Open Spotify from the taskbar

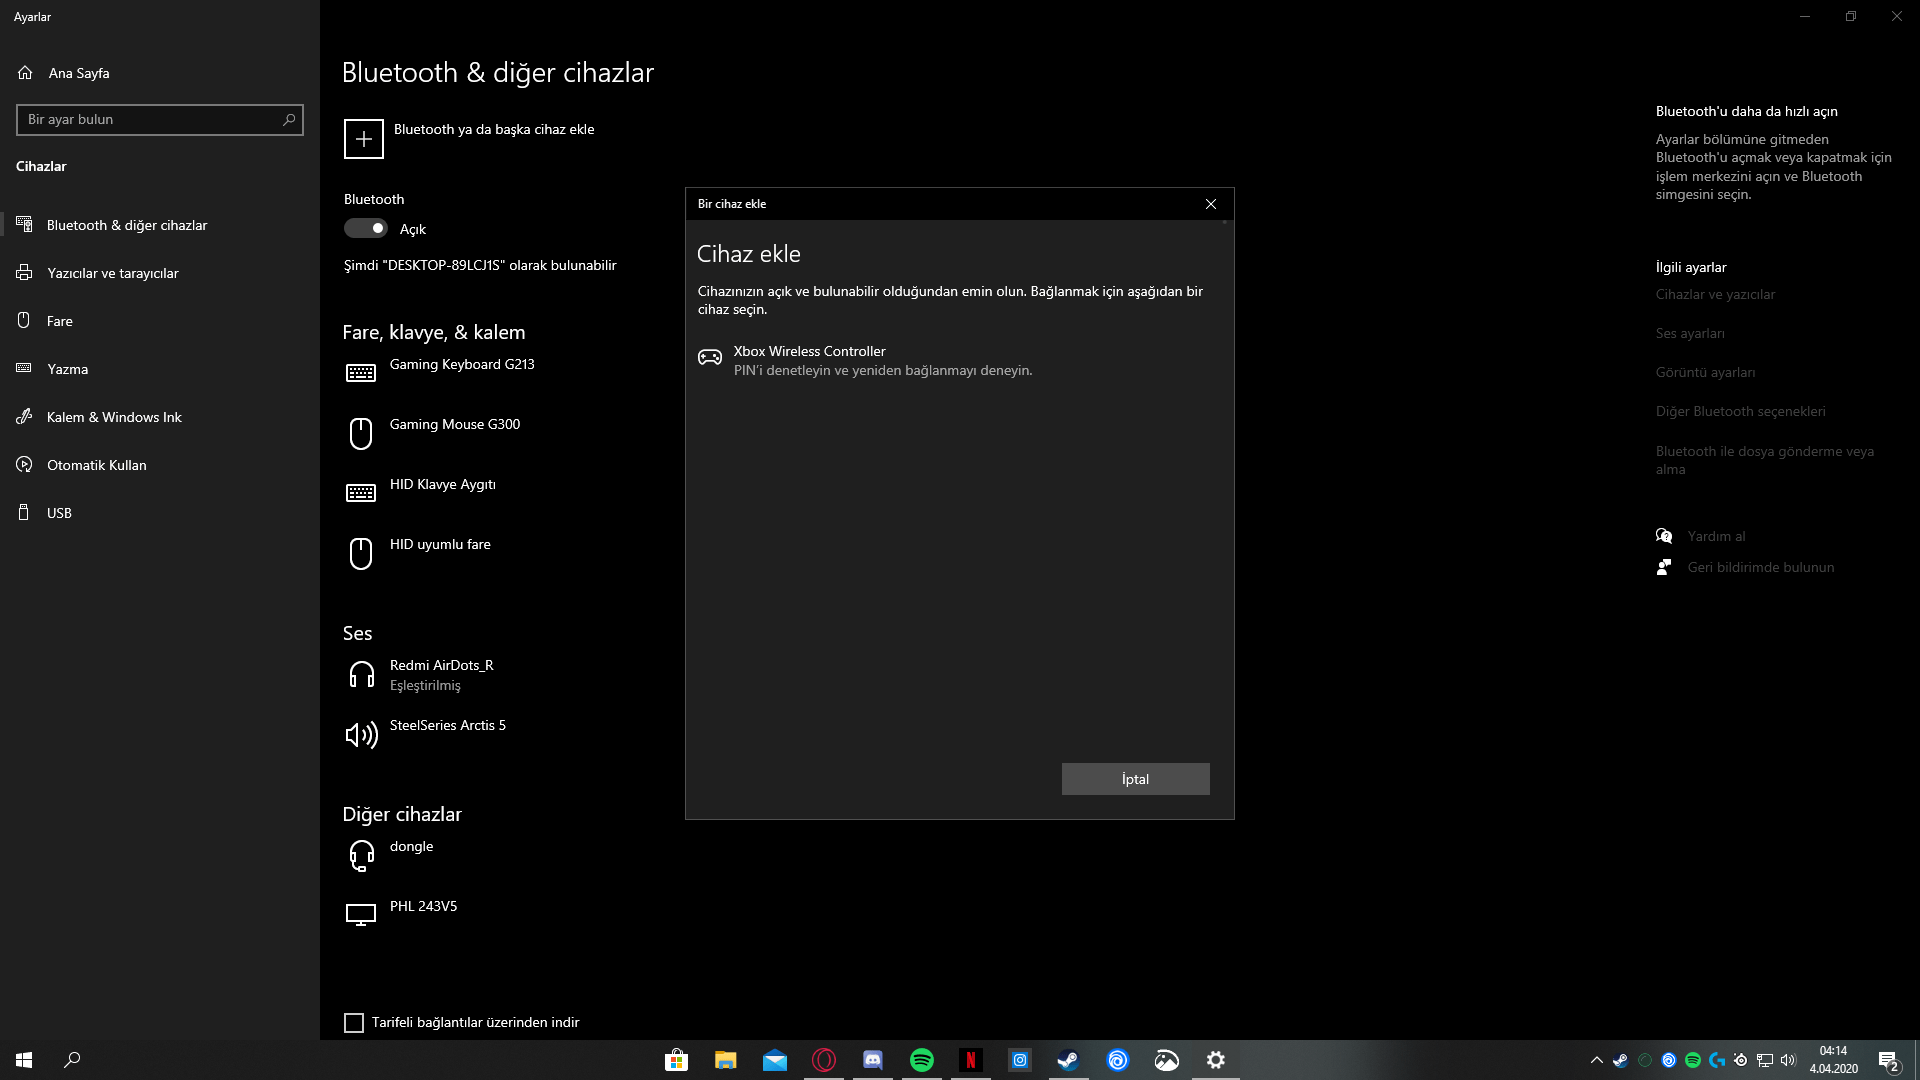(x=921, y=1060)
